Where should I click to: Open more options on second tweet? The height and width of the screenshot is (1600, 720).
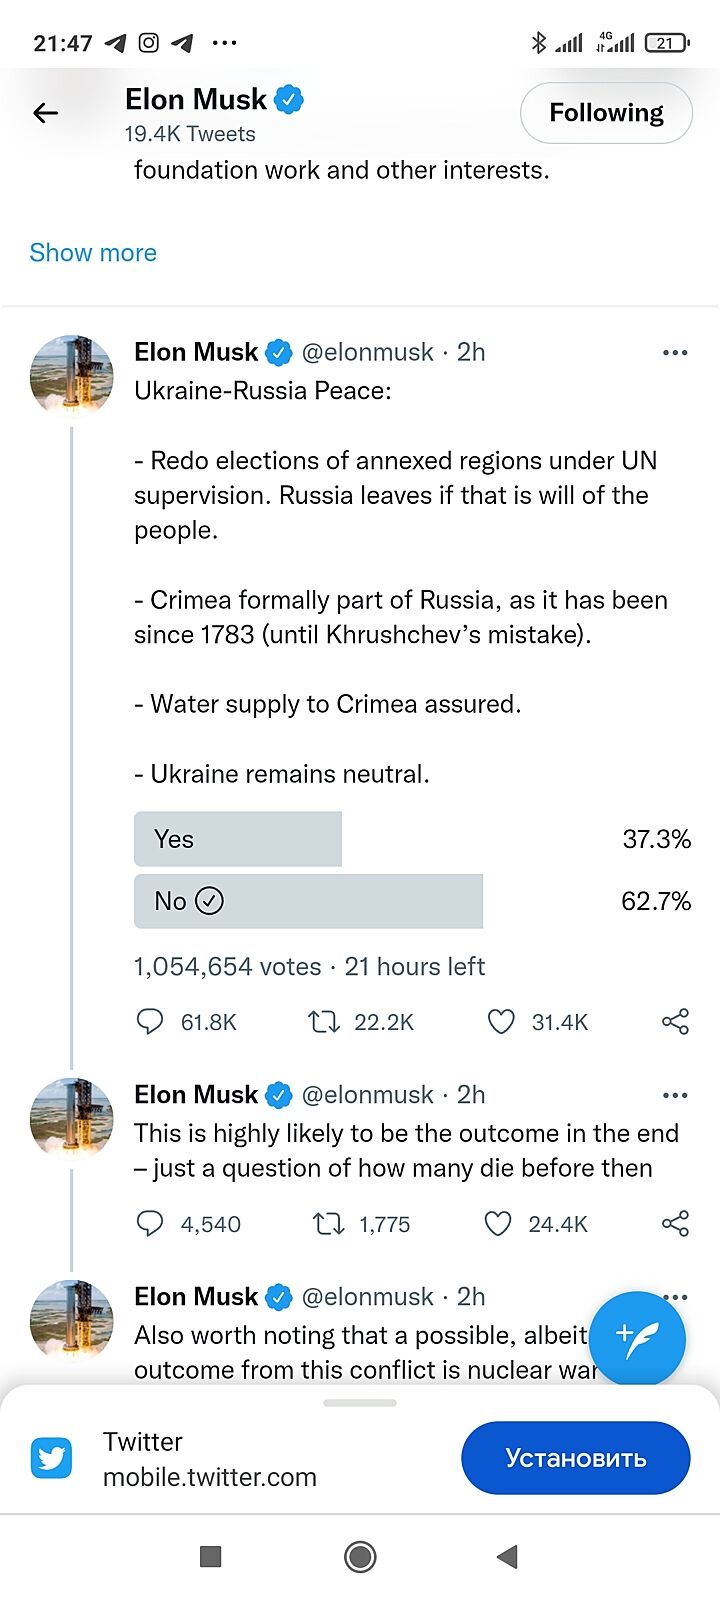675,1096
